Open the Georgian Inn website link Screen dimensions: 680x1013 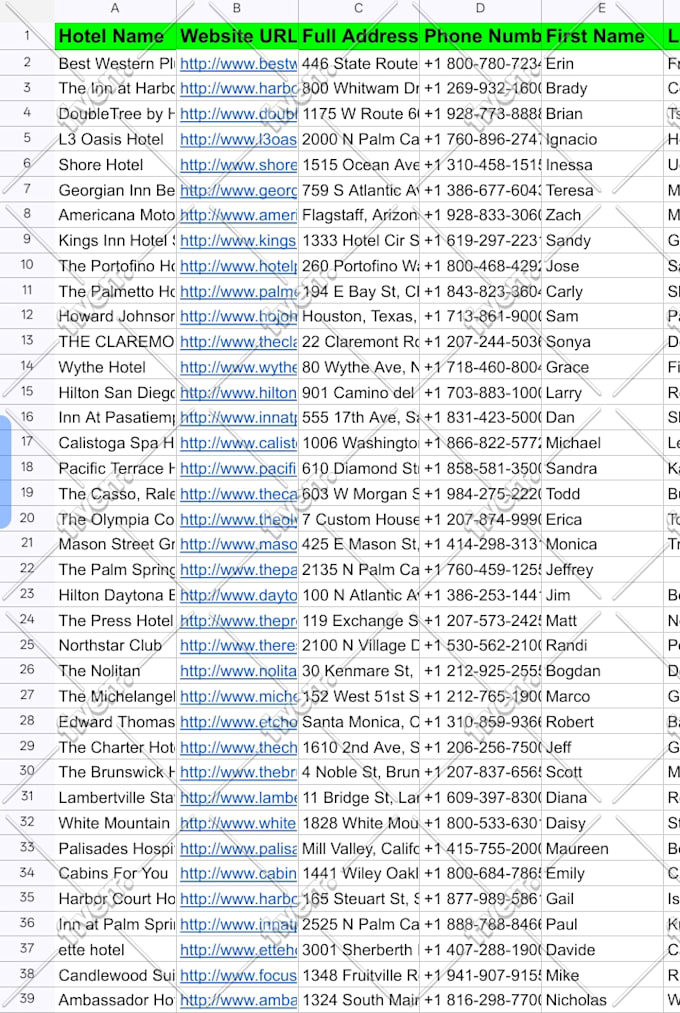(x=238, y=190)
